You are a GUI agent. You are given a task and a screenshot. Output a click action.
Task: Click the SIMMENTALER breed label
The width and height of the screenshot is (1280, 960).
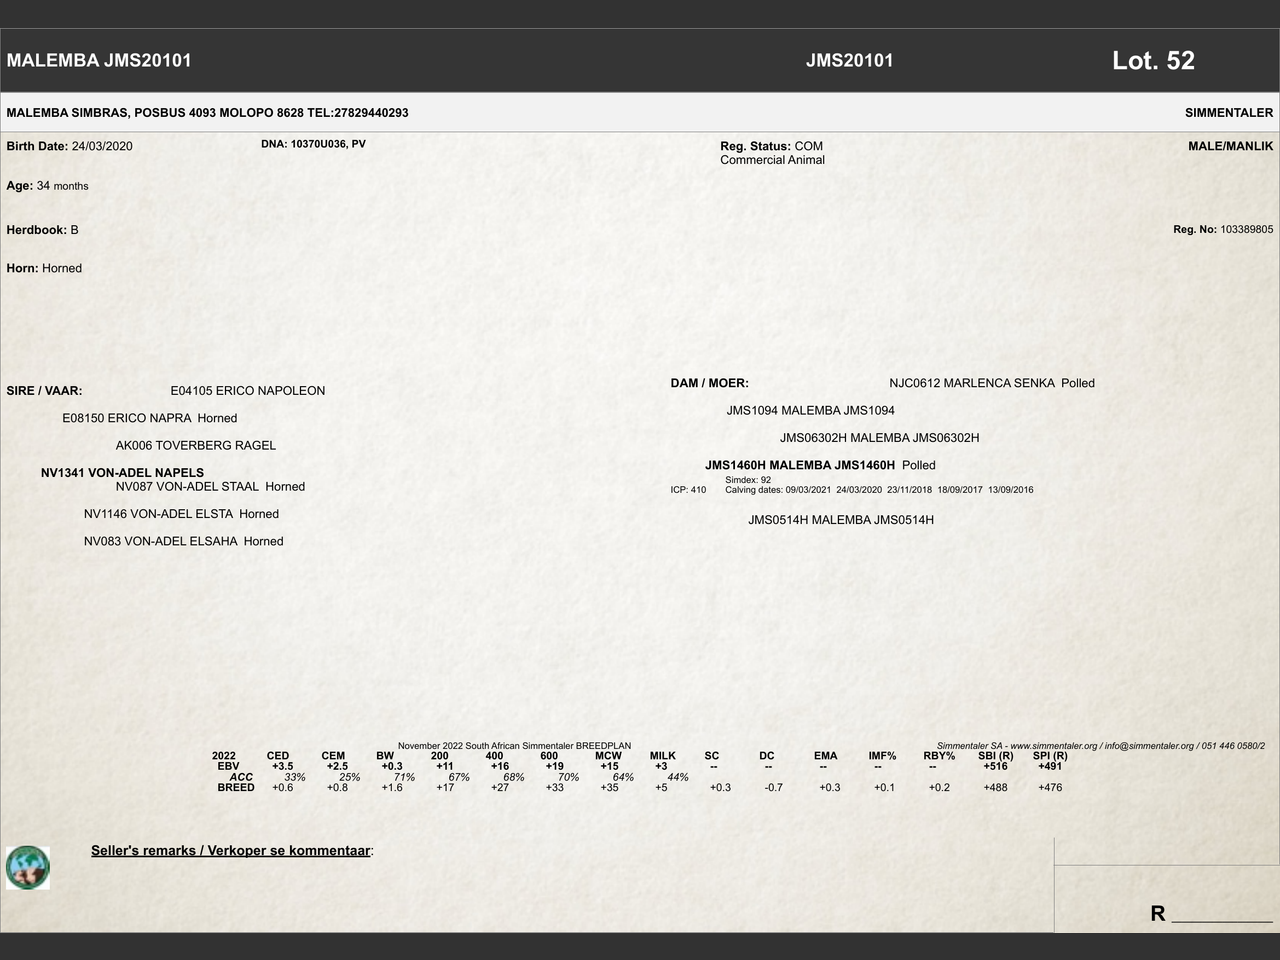1229,113
